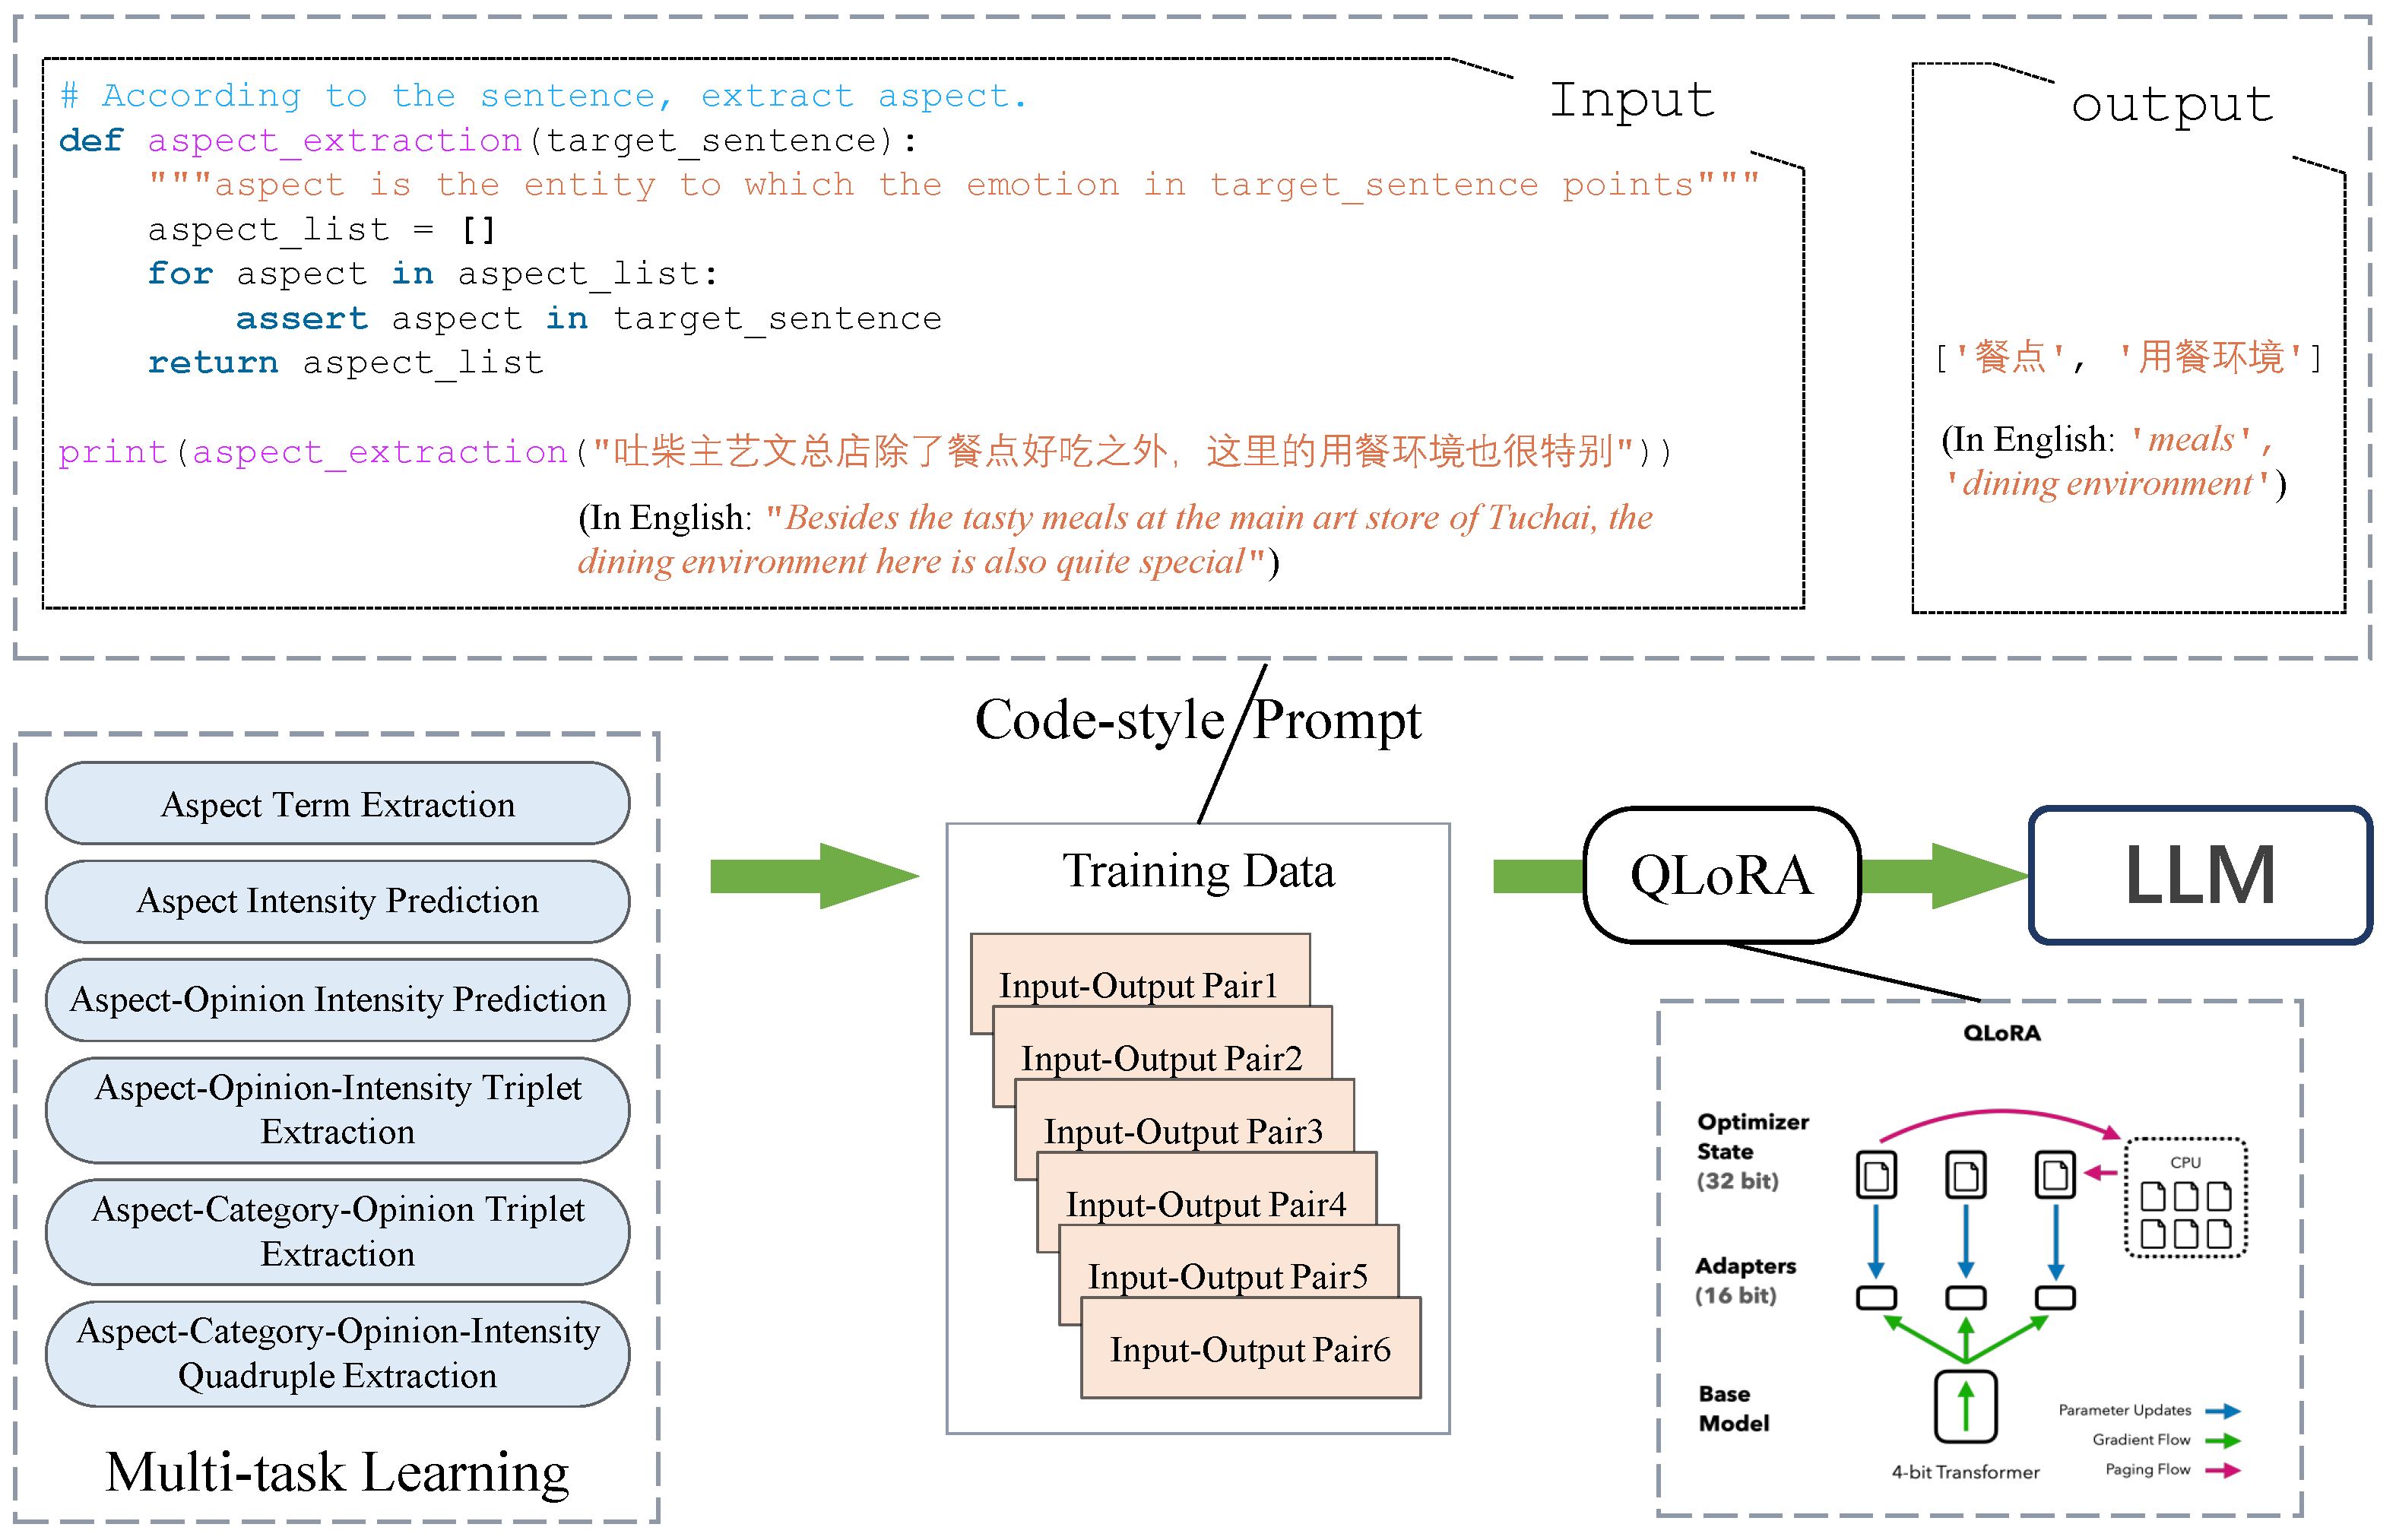
Task: Click the dotted CPU box in QLoRA diagram
Action: pos(2185,1198)
